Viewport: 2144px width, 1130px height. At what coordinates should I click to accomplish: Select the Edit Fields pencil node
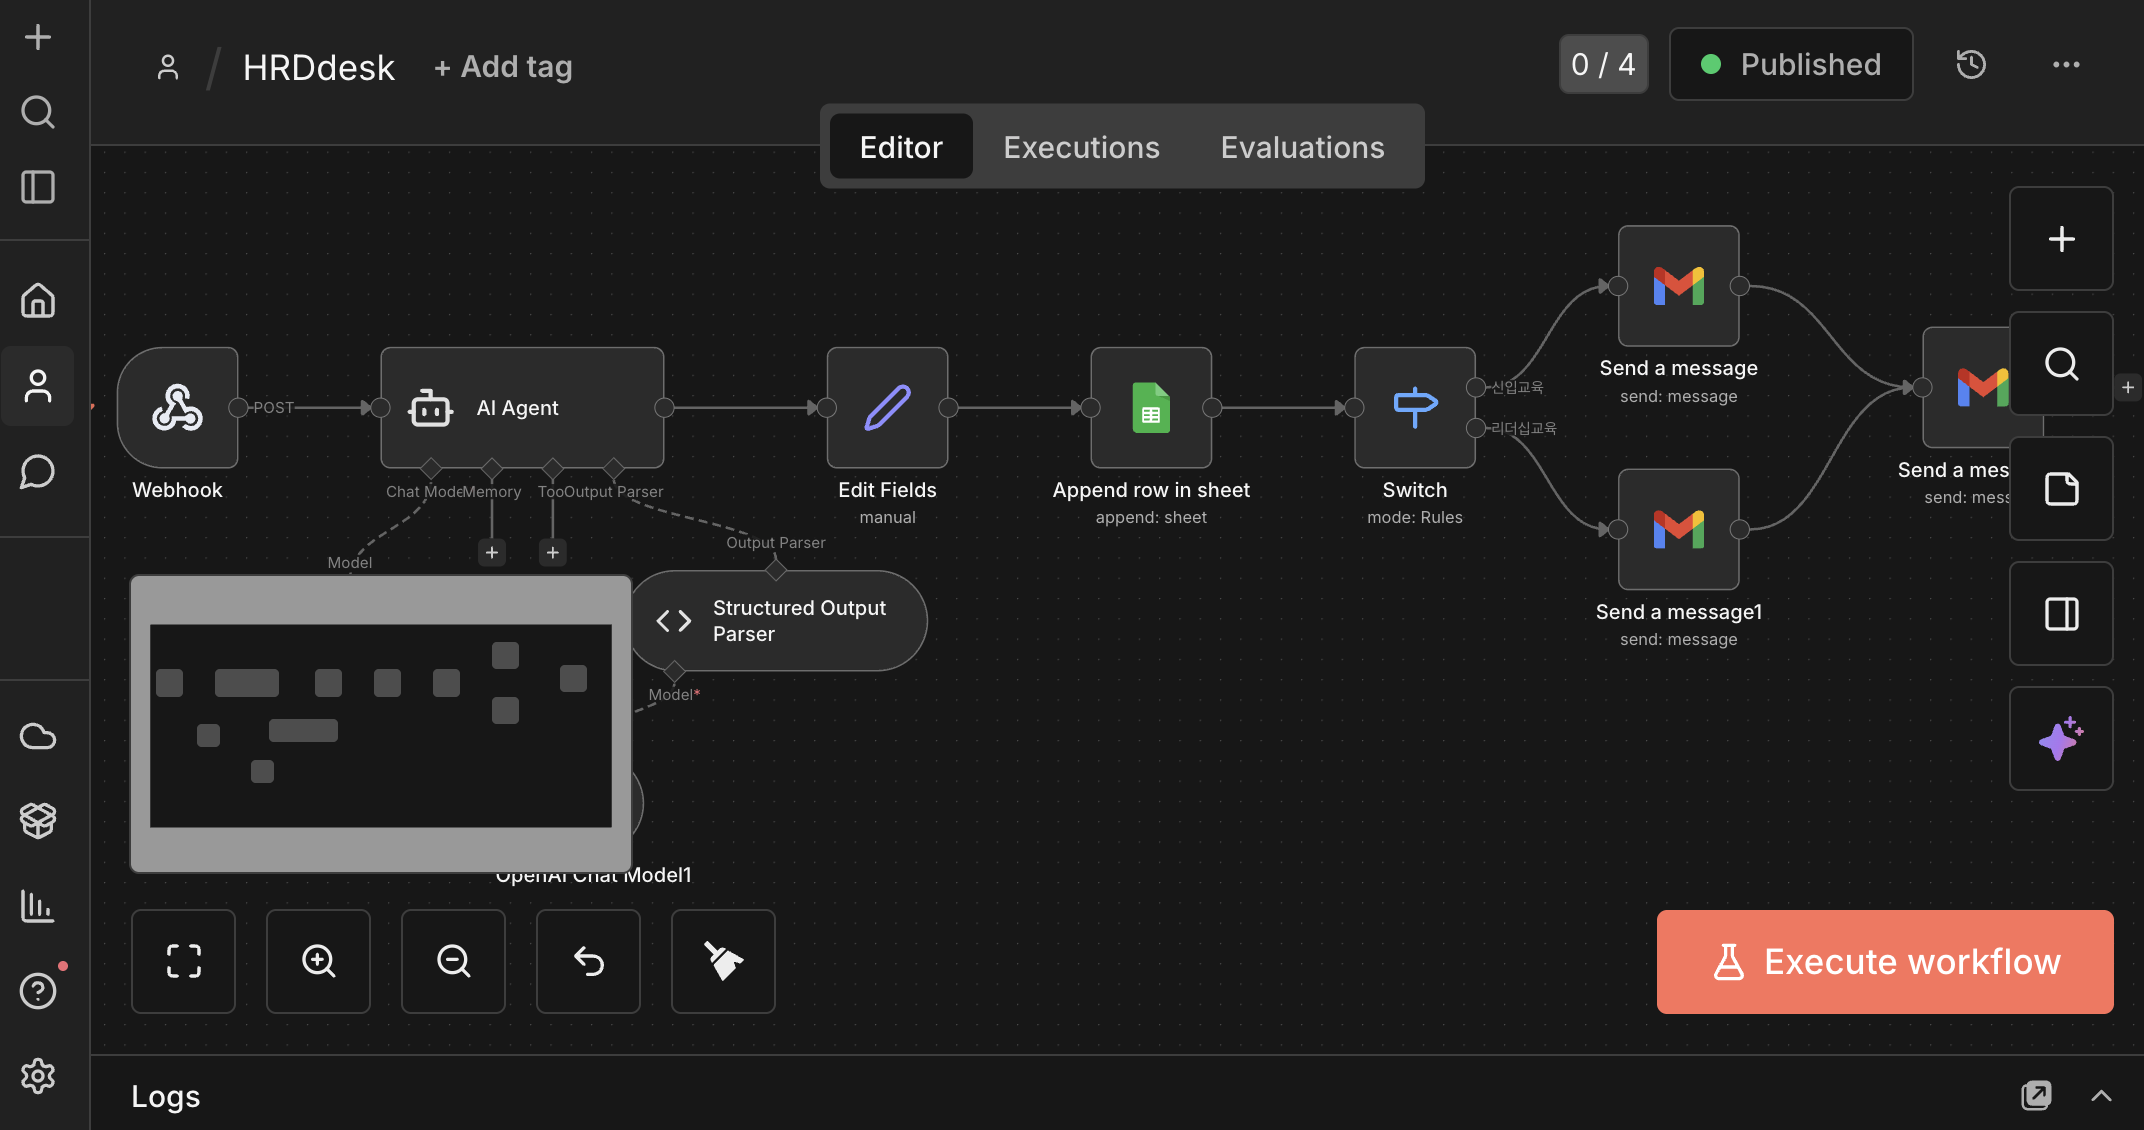(887, 407)
